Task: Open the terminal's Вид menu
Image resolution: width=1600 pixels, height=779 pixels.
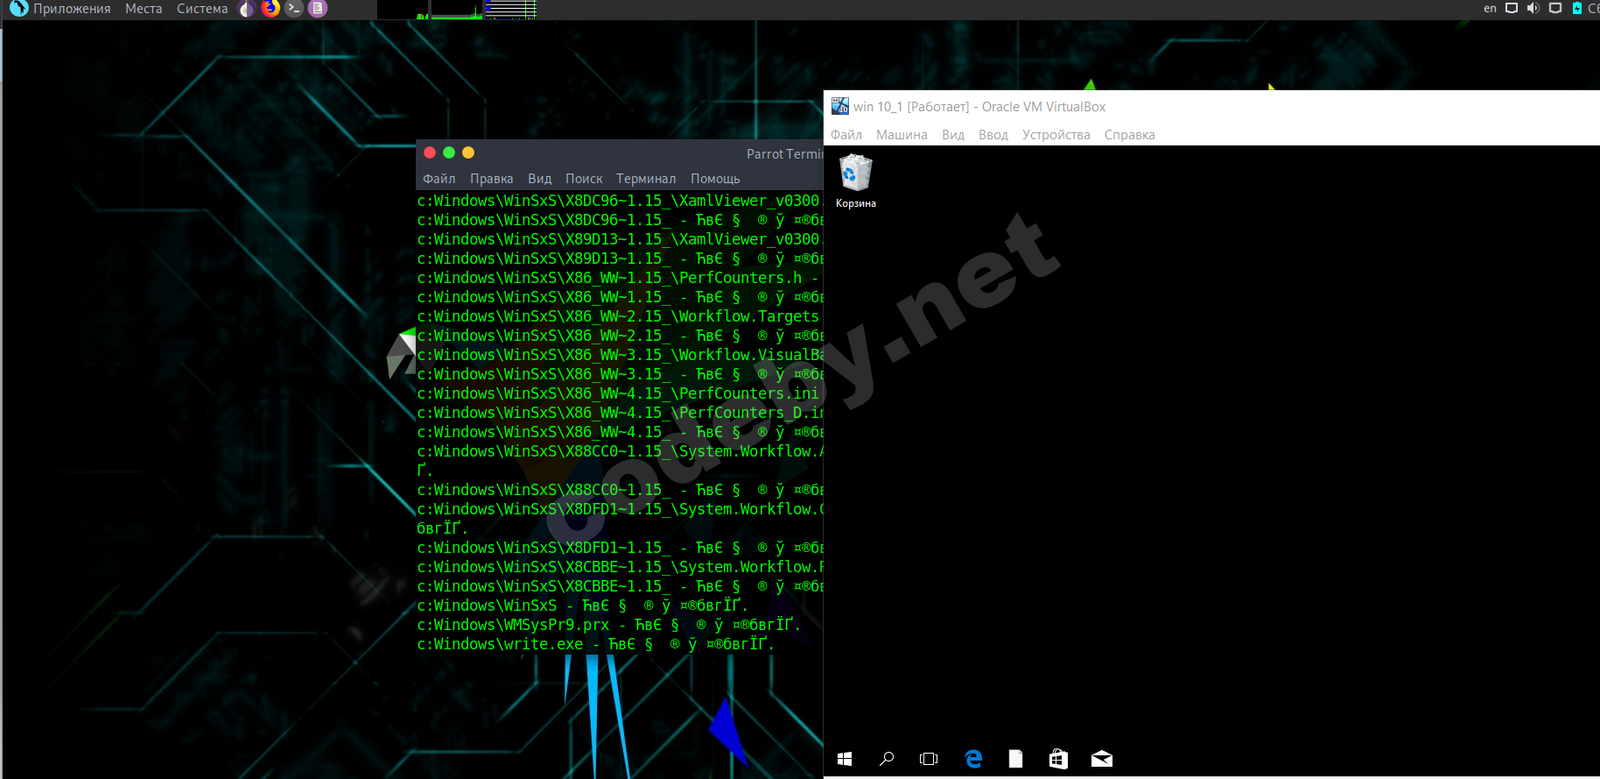Action: click(x=540, y=179)
